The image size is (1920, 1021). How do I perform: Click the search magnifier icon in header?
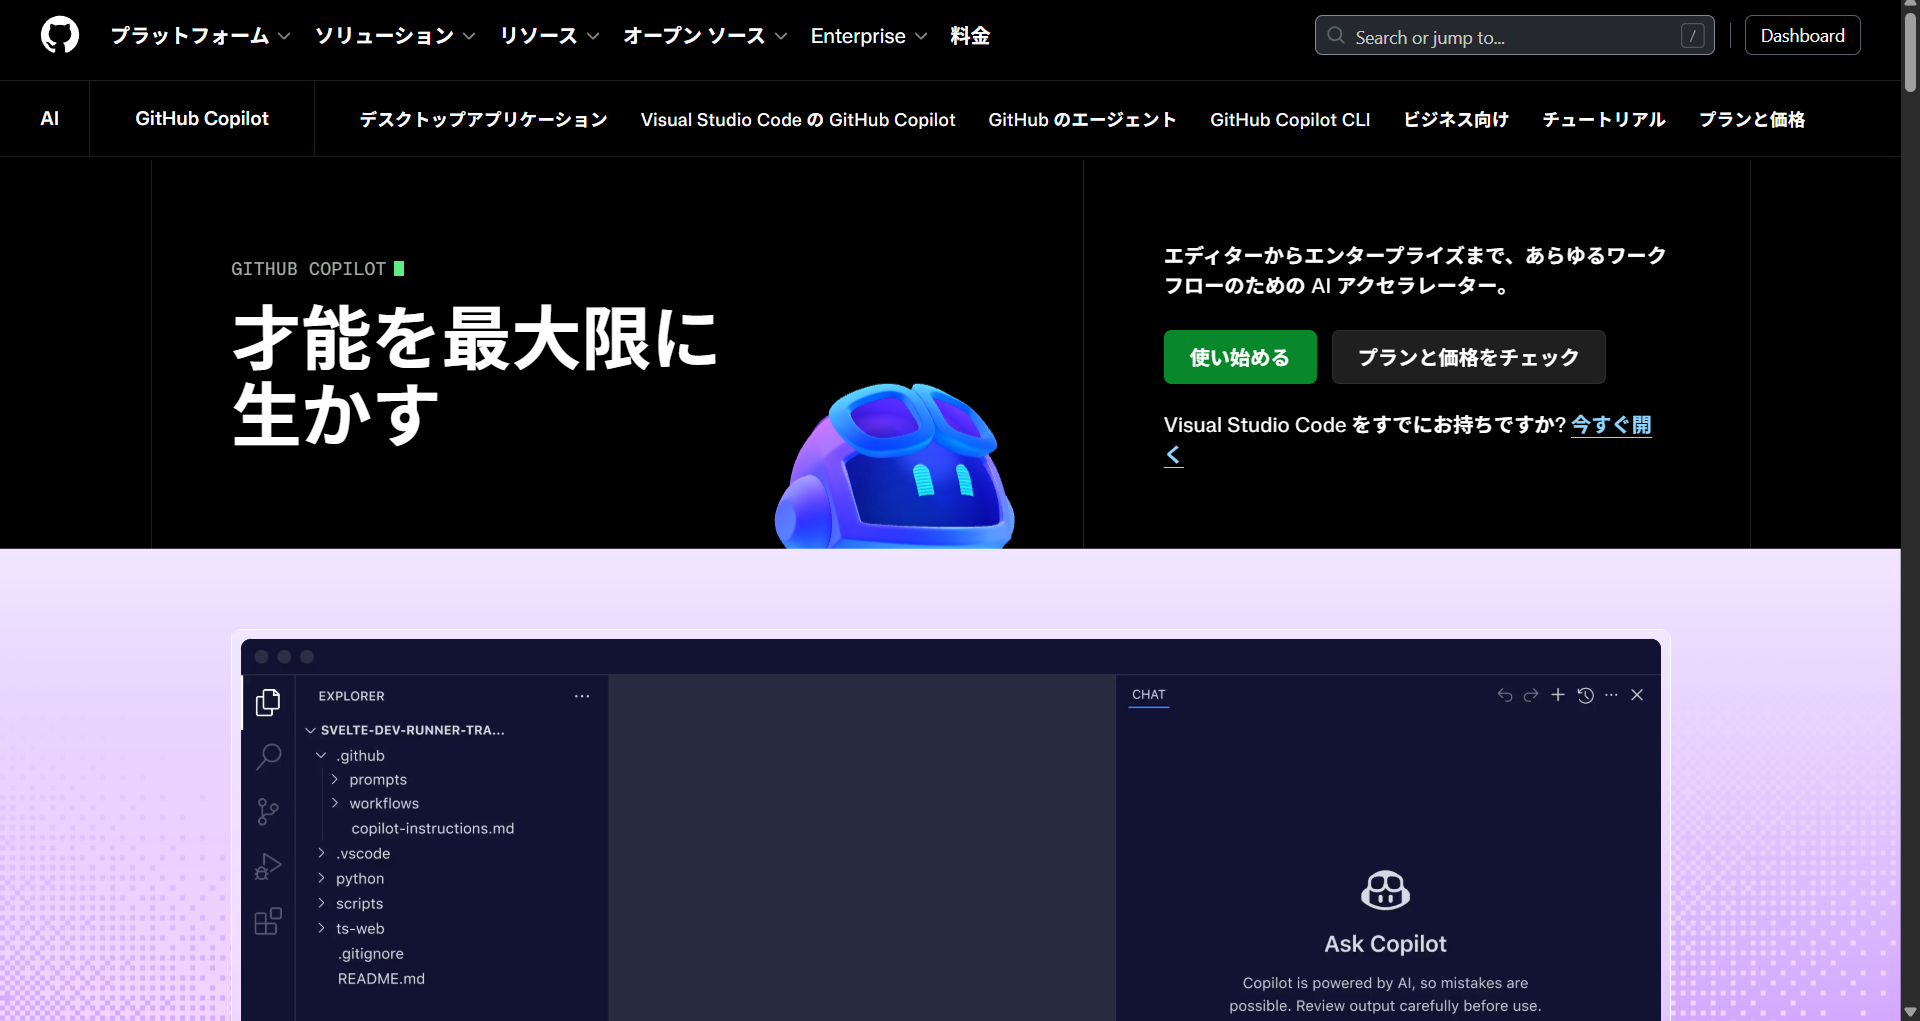(1336, 36)
